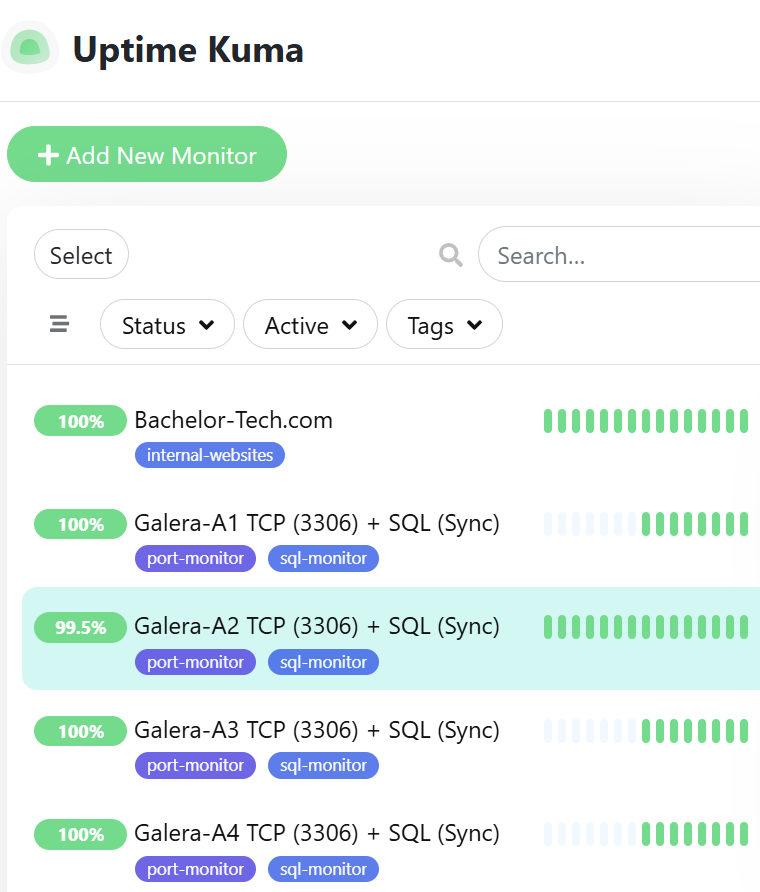This screenshot has height=892, width=760.
Task: Click the 100% uptime badge for Bachelor-Tech.com
Action: pyautogui.click(x=80, y=421)
